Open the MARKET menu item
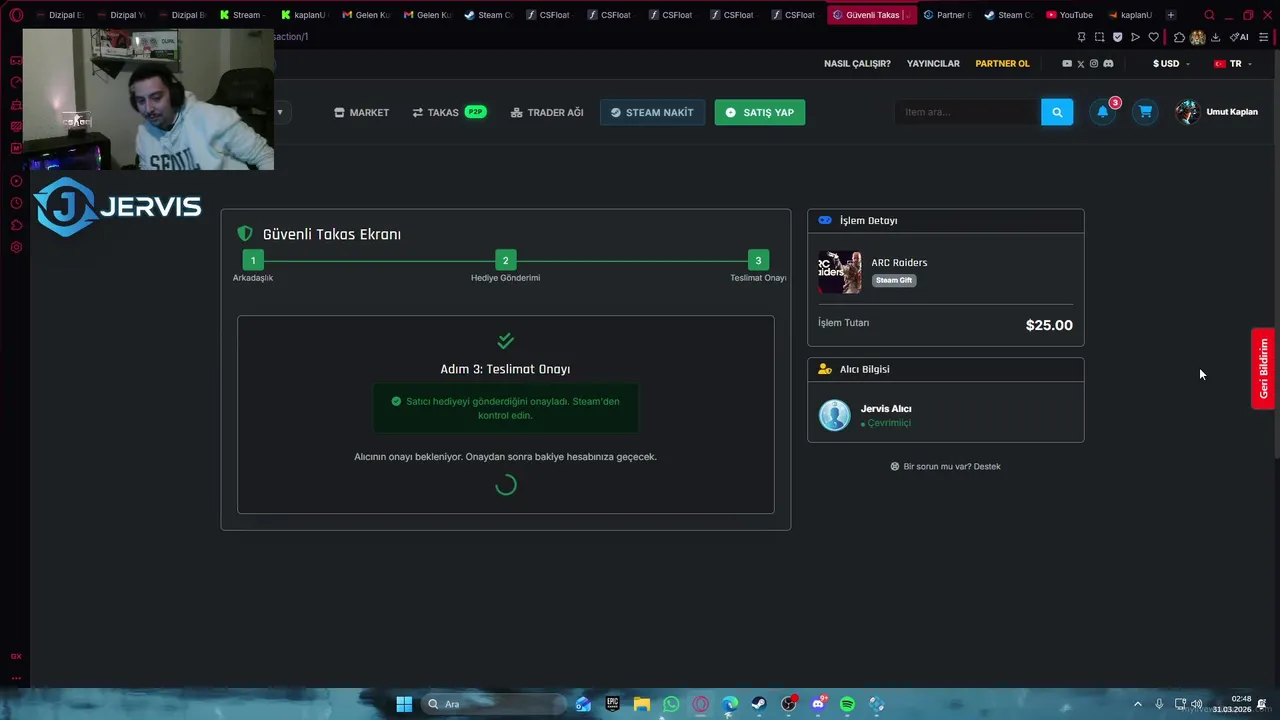This screenshot has height=720, width=1280. point(361,112)
